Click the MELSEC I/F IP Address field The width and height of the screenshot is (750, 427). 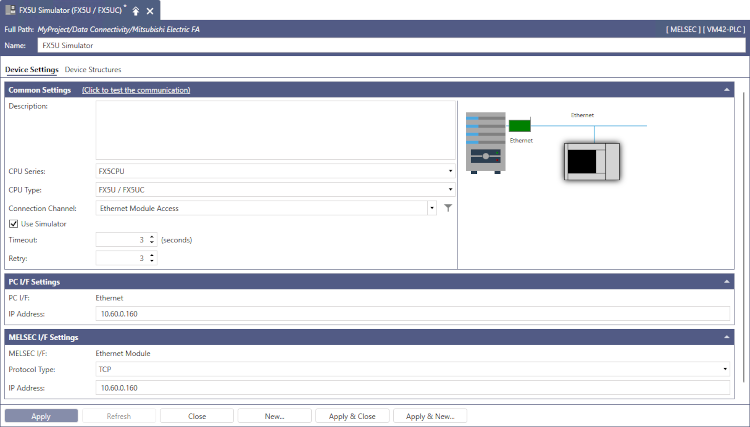(412, 387)
